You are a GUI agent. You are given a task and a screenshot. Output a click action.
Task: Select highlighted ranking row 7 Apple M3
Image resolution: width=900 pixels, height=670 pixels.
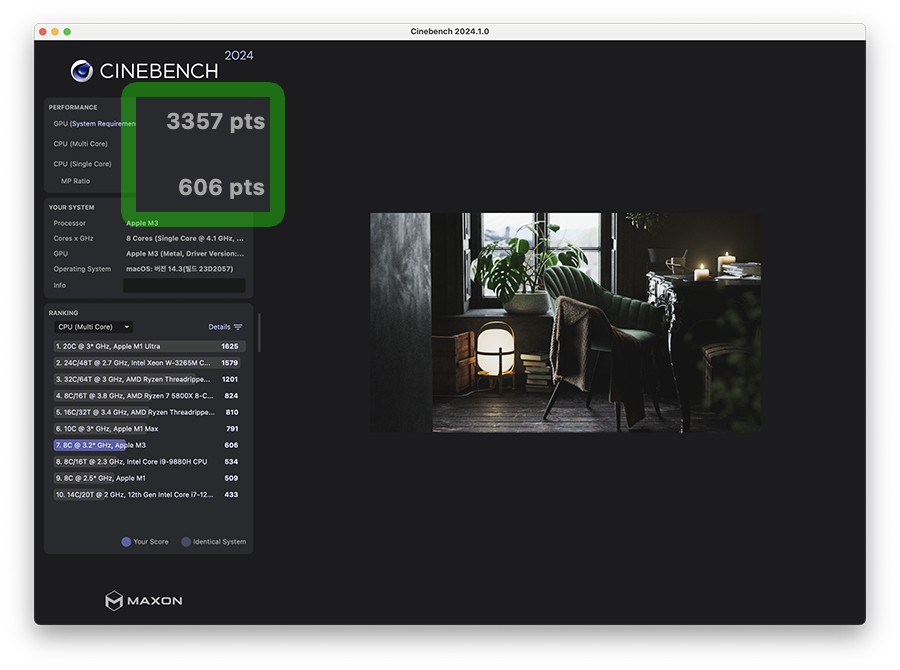point(149,446)
